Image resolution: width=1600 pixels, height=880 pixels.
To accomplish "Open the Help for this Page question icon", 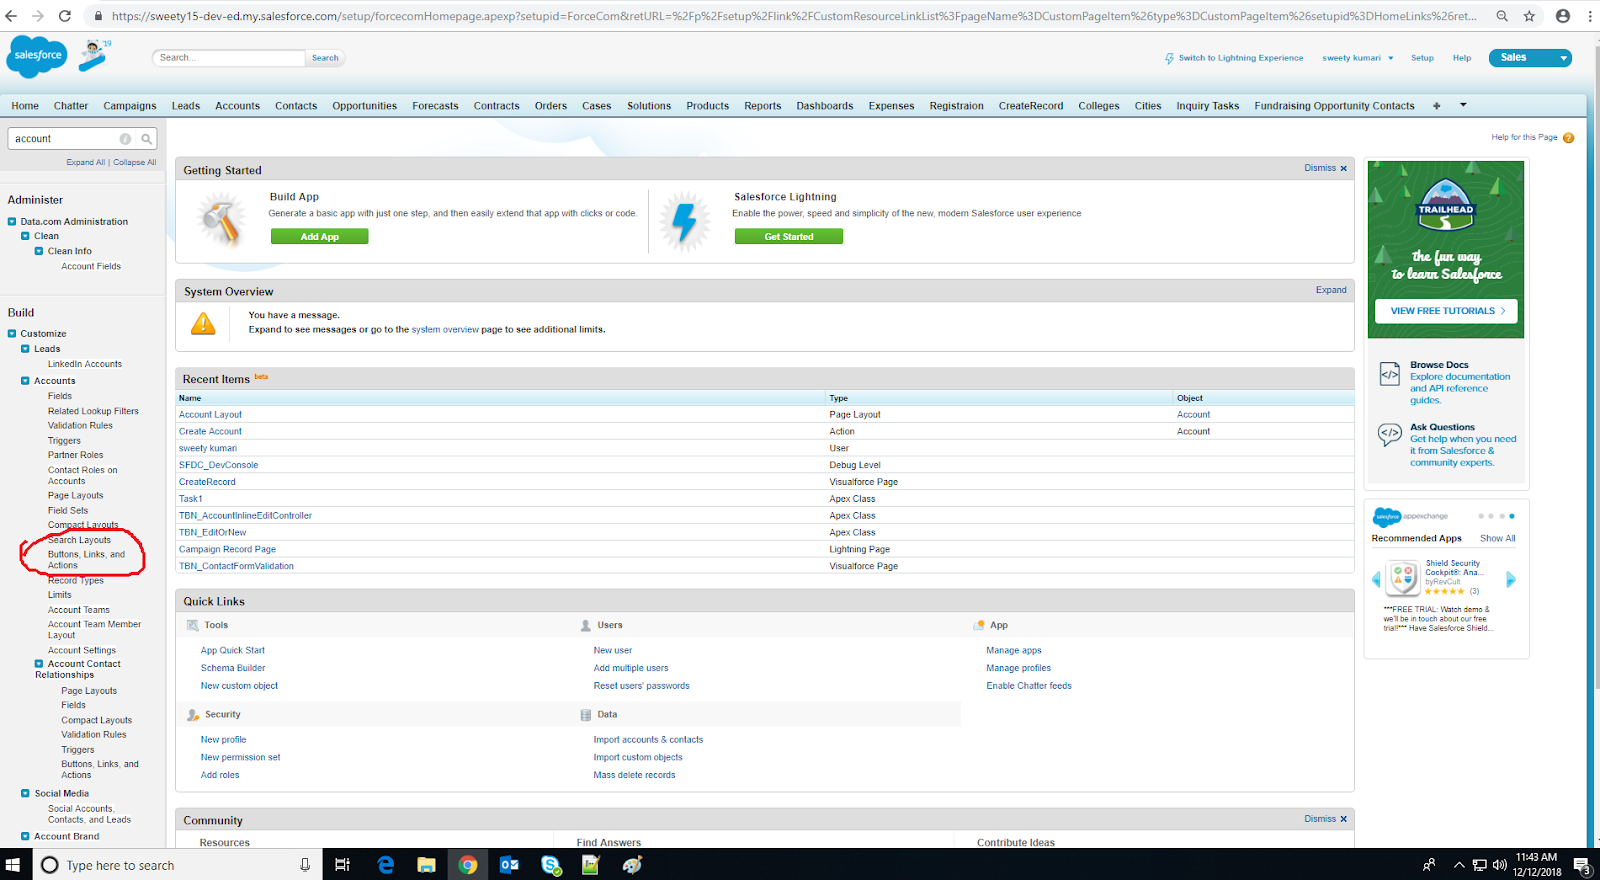I will tap(1568, 138).
